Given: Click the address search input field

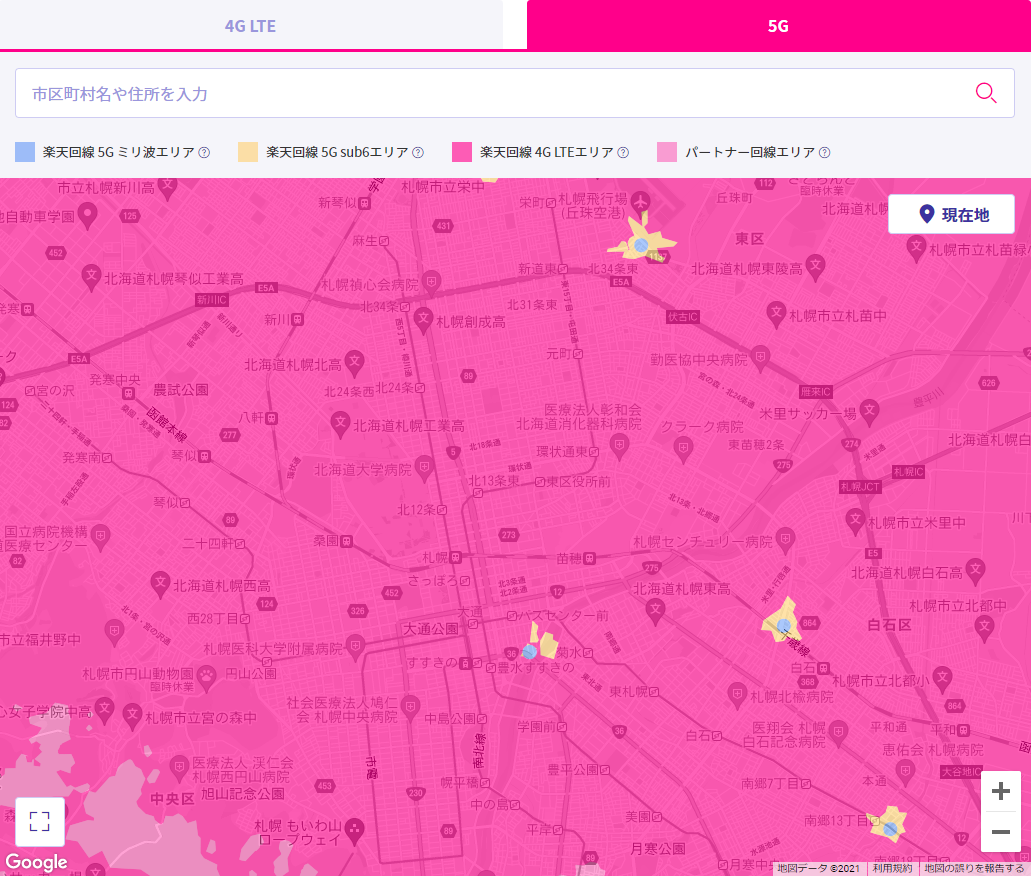Looking at the screenshot, I should (515, 93).
